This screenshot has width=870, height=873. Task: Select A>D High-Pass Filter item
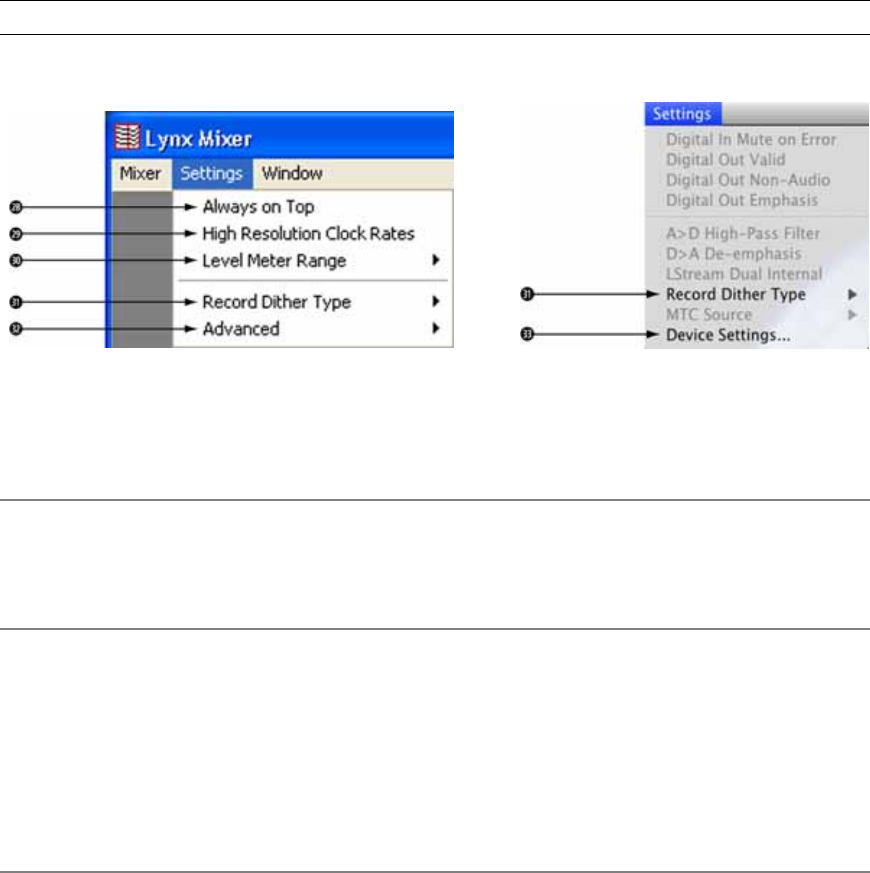pos(743,233)
